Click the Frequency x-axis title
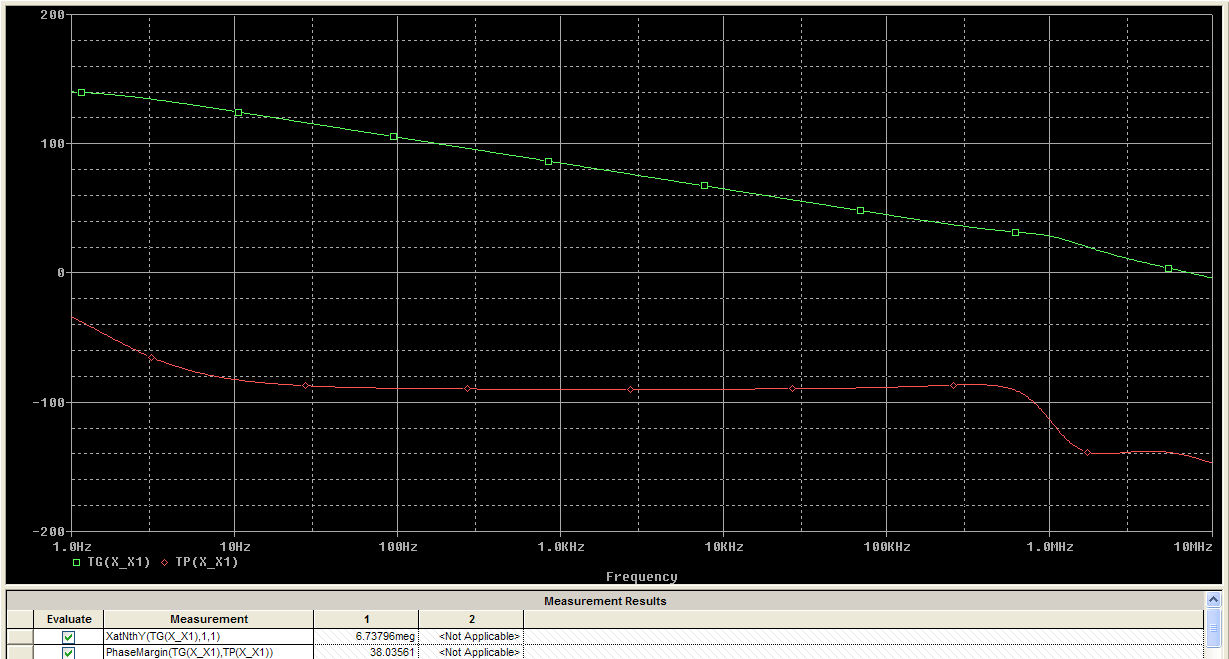The image size is (1229, 659). coord(641,577)
